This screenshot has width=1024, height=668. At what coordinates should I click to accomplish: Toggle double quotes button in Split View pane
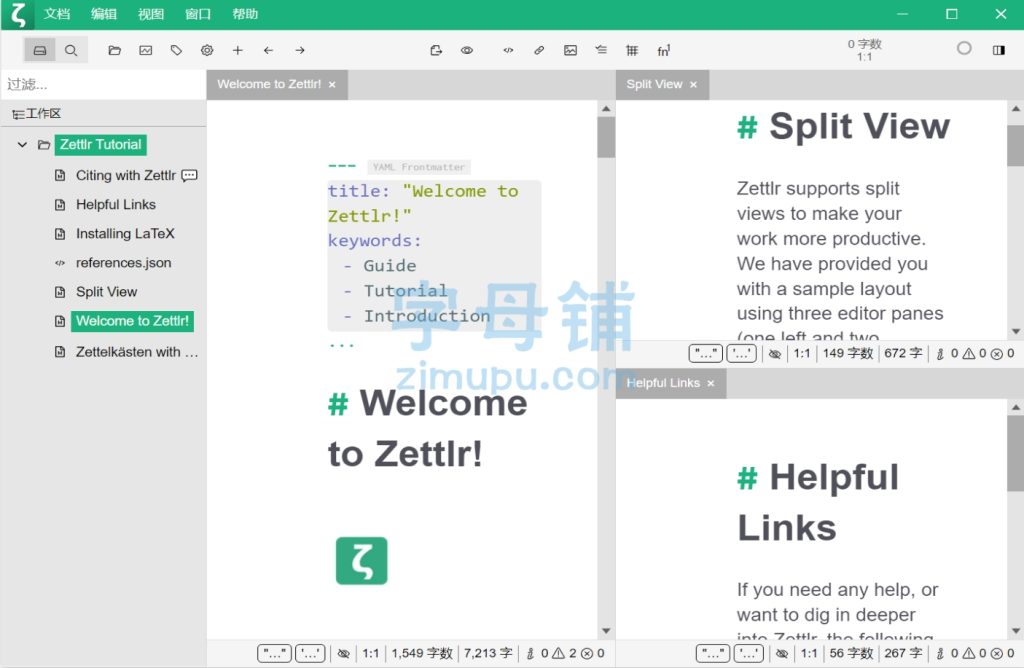pos(705,353)
